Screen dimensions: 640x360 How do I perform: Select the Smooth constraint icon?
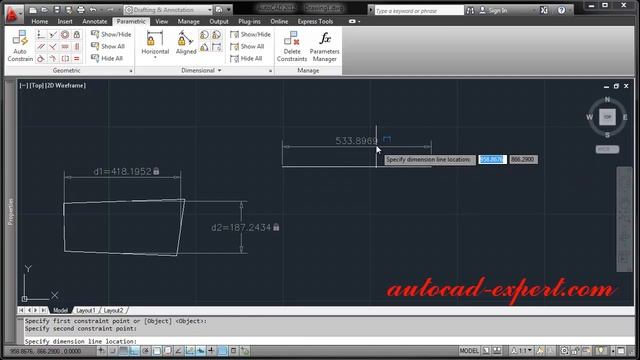click(53, 59)
